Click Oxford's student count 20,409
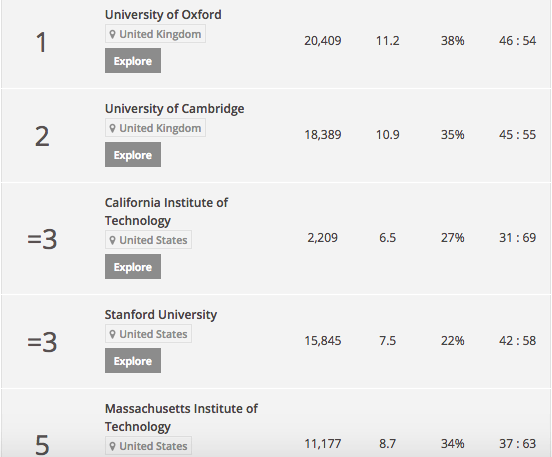 click(x=323, y=41)
